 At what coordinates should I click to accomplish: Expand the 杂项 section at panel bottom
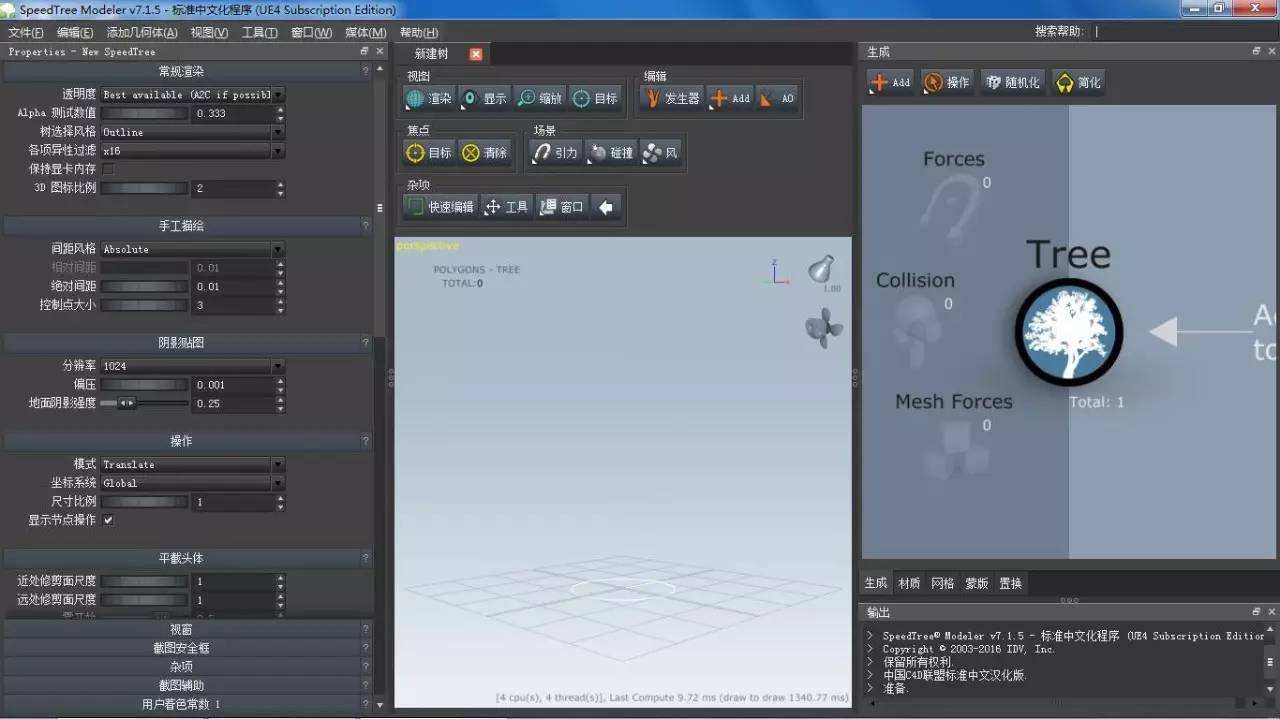point(187,667)
